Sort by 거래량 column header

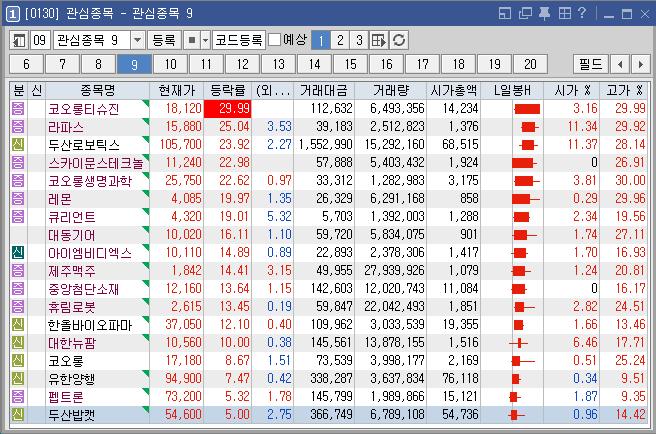pos(391,90)
